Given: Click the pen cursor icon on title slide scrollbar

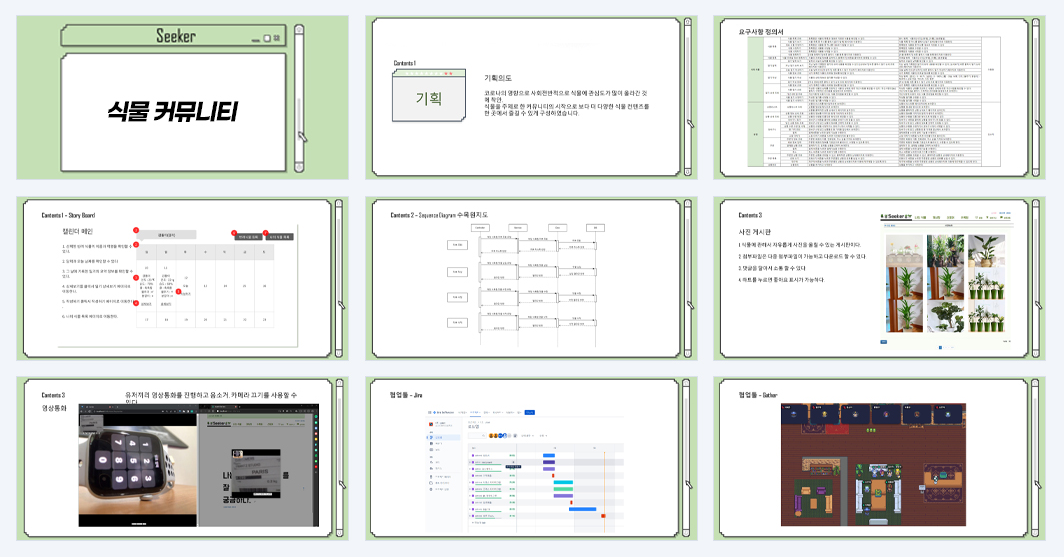Looking at the screenshot, I should tap(302, 136).
